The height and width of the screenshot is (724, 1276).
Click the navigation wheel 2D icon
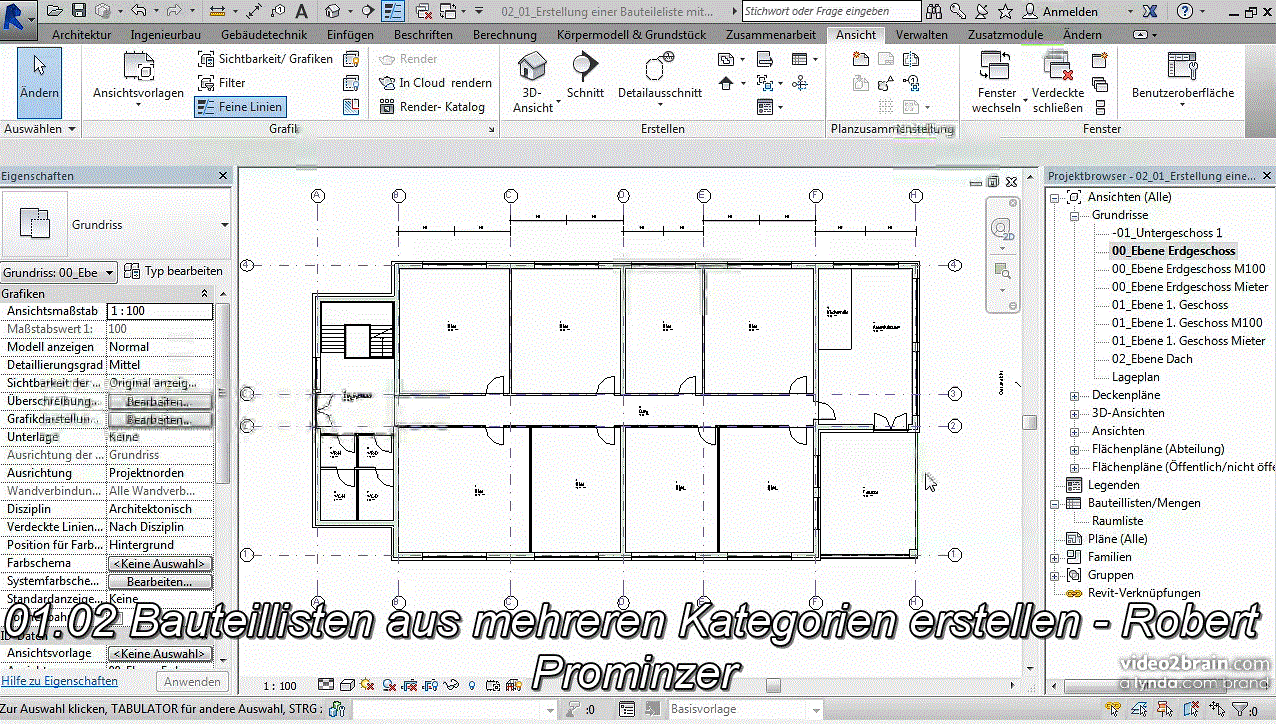click(1000, 229)
